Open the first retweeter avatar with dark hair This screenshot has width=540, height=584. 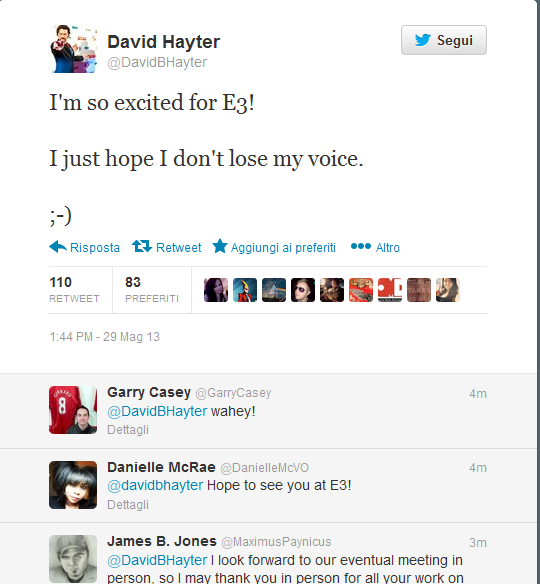[x=216, y=290]
